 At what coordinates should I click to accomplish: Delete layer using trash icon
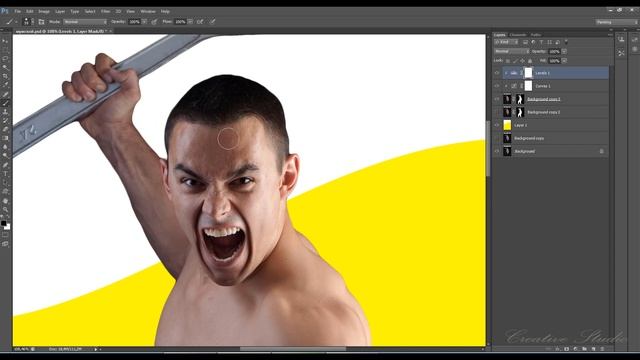tap(602, 349)
